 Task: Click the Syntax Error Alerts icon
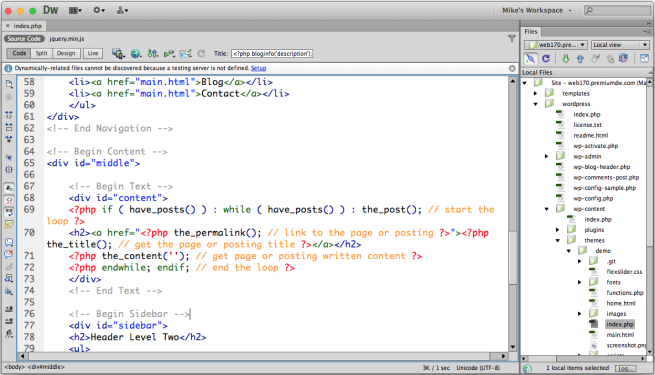coord(9,224)
